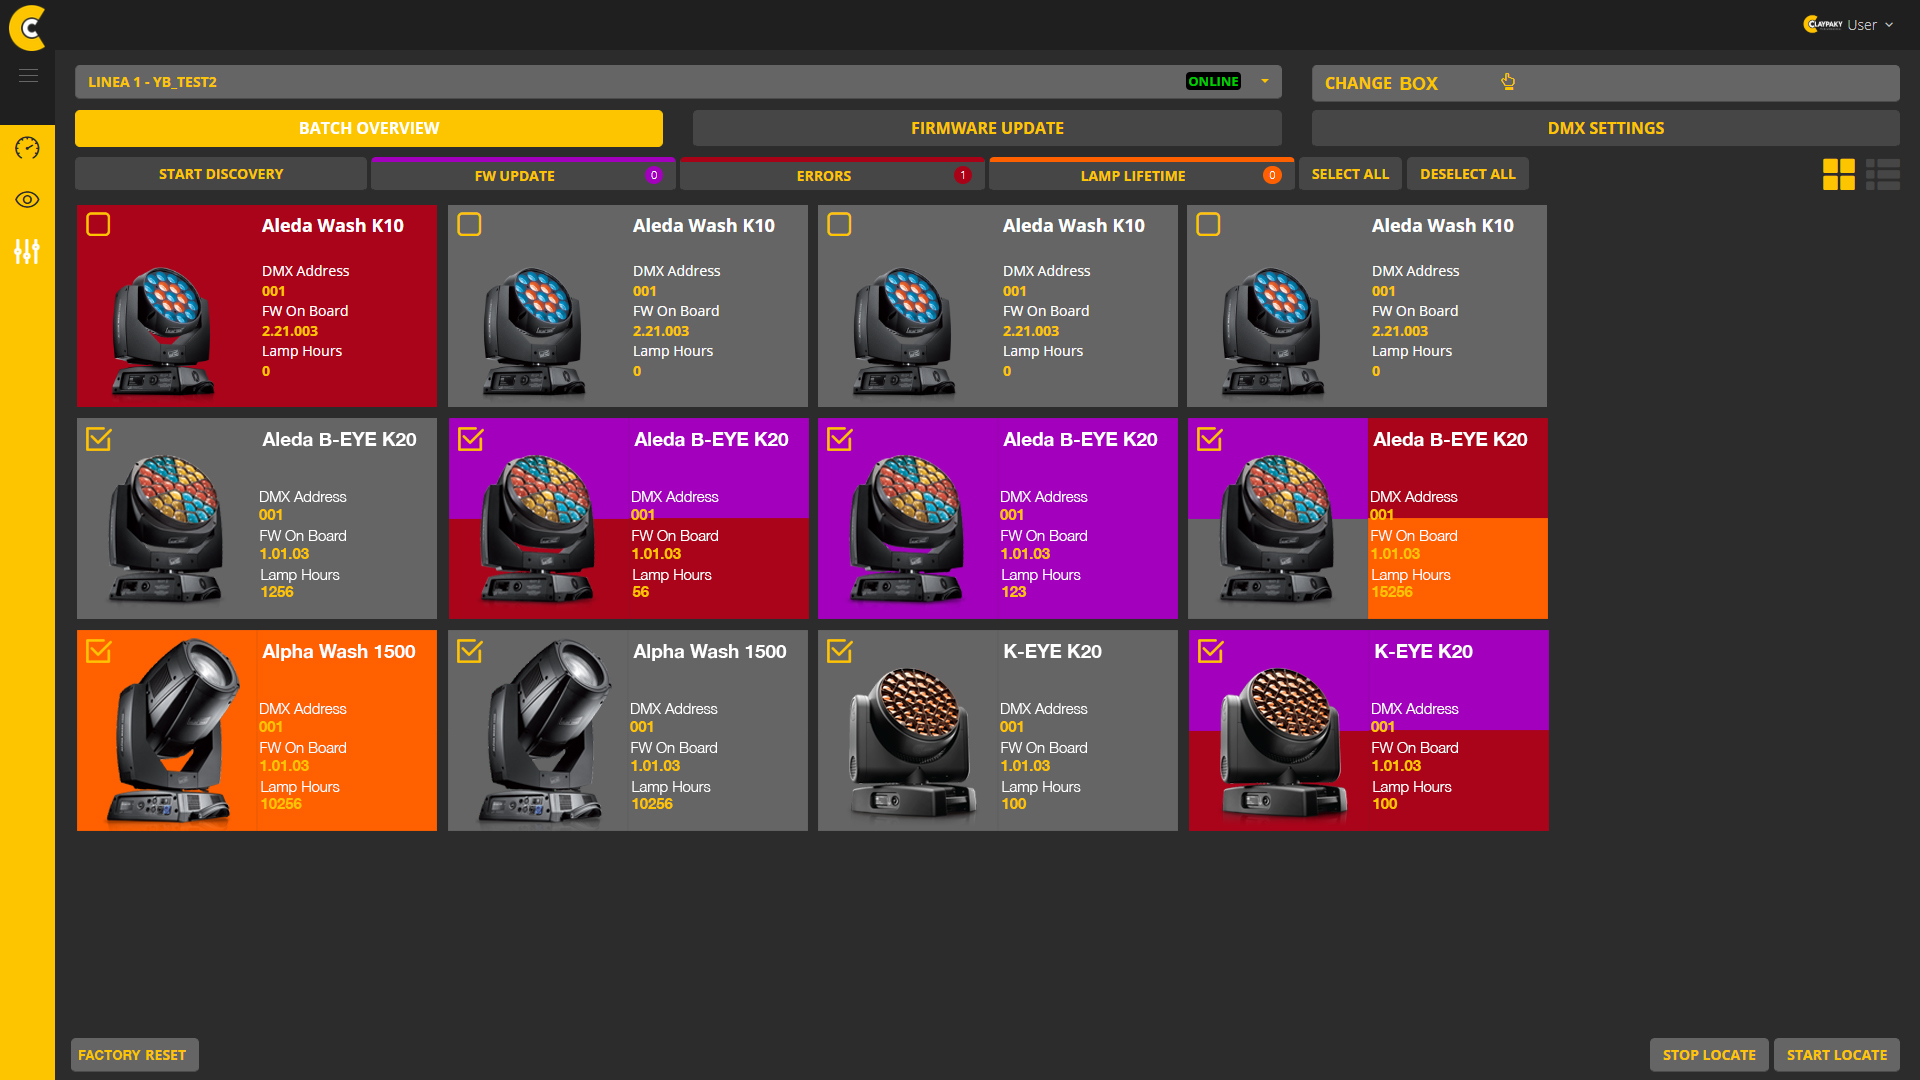Open the hamburger navigation menu
Viewport: 1920px width, 1080px height.
click(x=28, y=75)
